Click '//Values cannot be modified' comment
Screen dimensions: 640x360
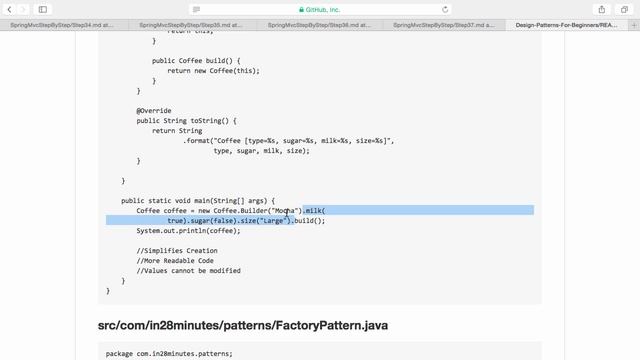pyautogui.click(x=188, y=271)
